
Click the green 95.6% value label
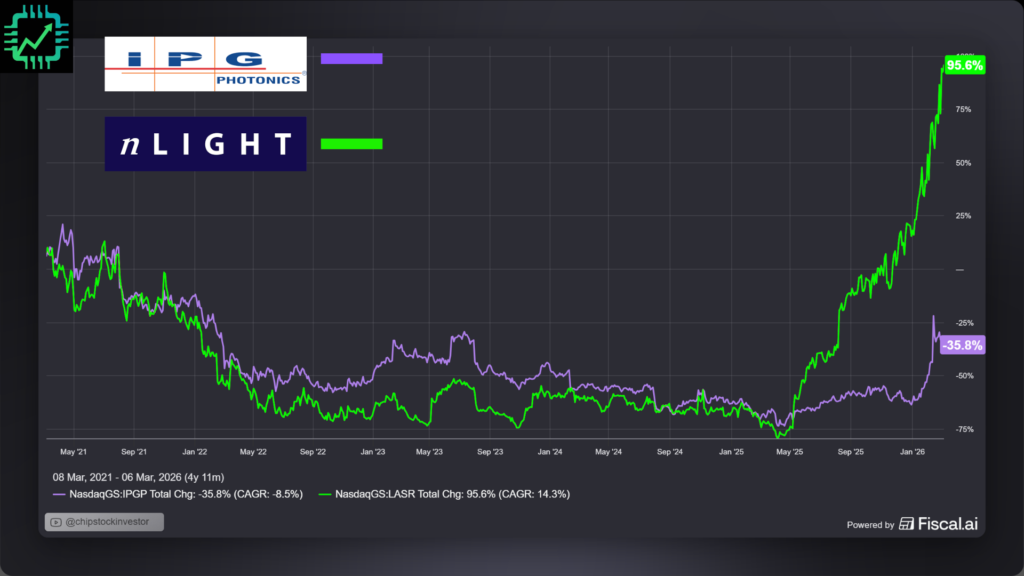tap(965, 65)
